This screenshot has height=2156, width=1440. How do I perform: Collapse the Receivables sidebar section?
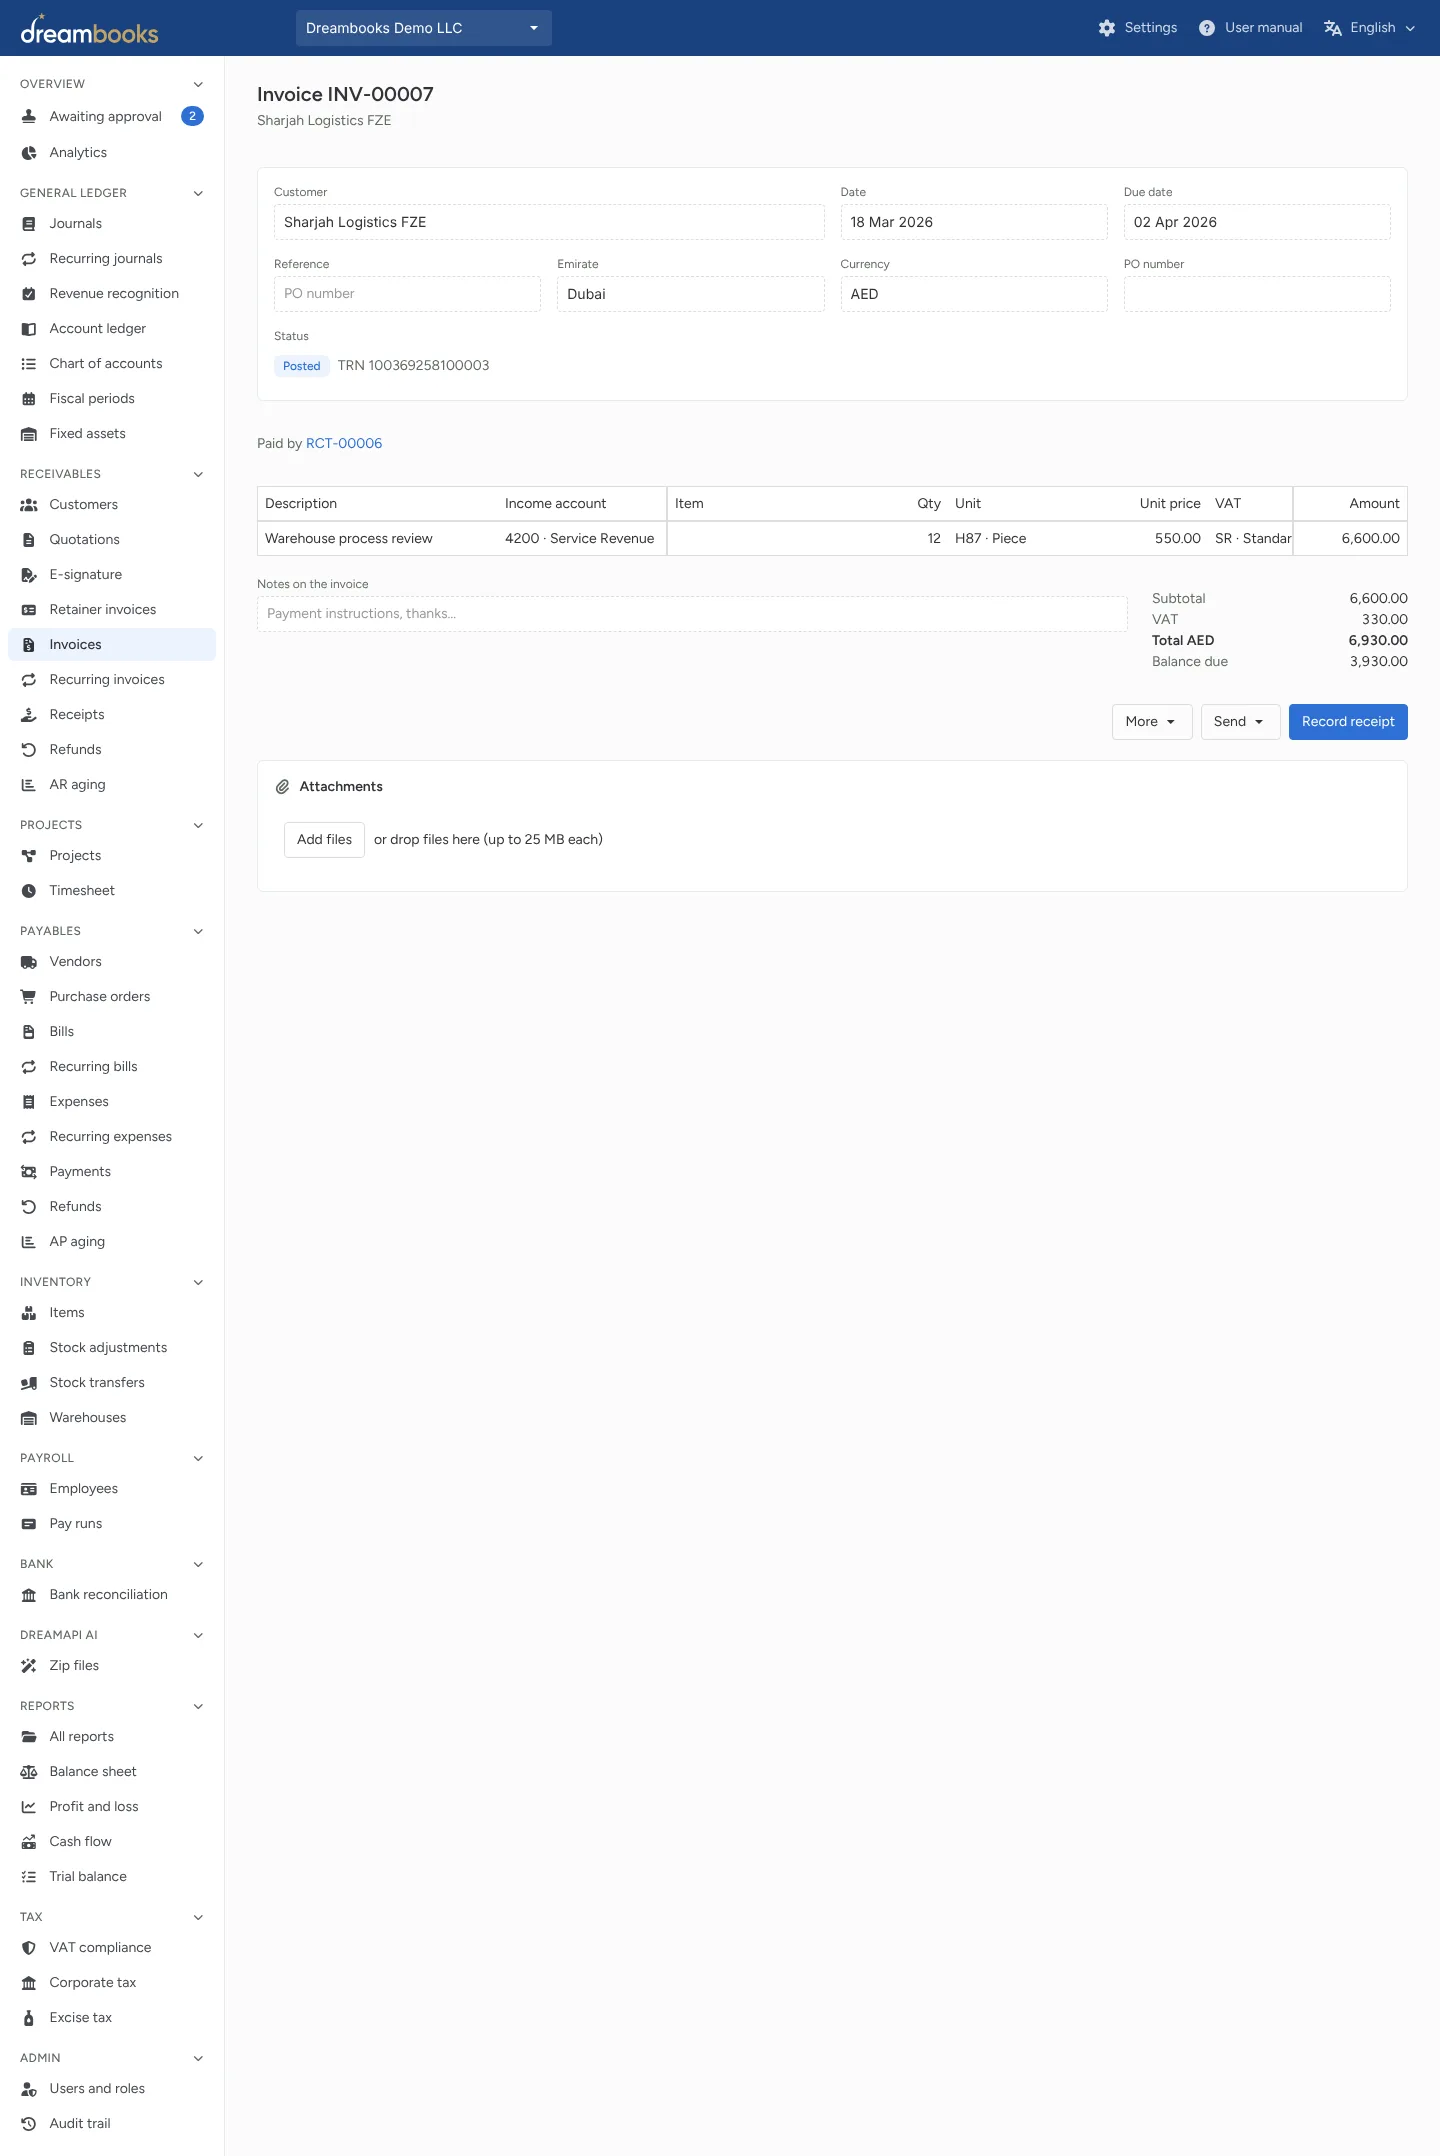tap(198, 474)
